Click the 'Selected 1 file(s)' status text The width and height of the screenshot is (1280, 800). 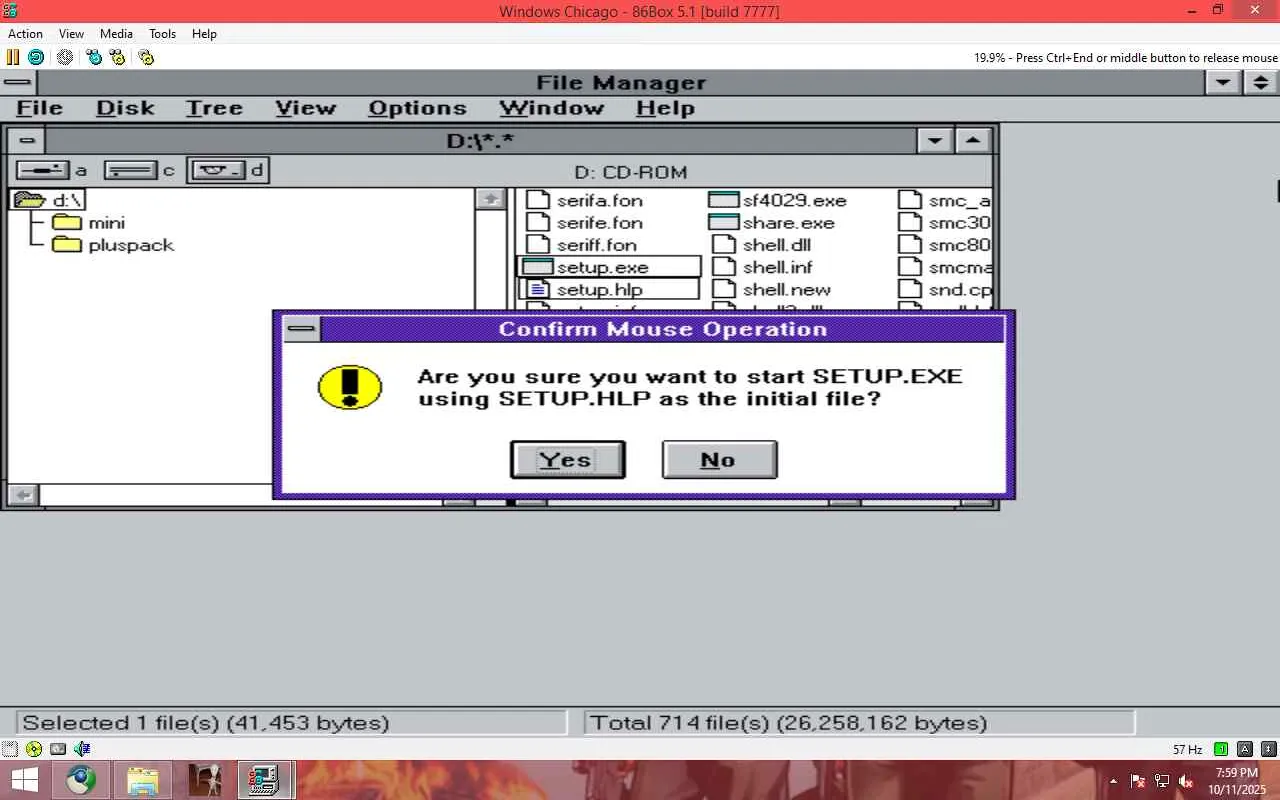[x=206, y=723]
